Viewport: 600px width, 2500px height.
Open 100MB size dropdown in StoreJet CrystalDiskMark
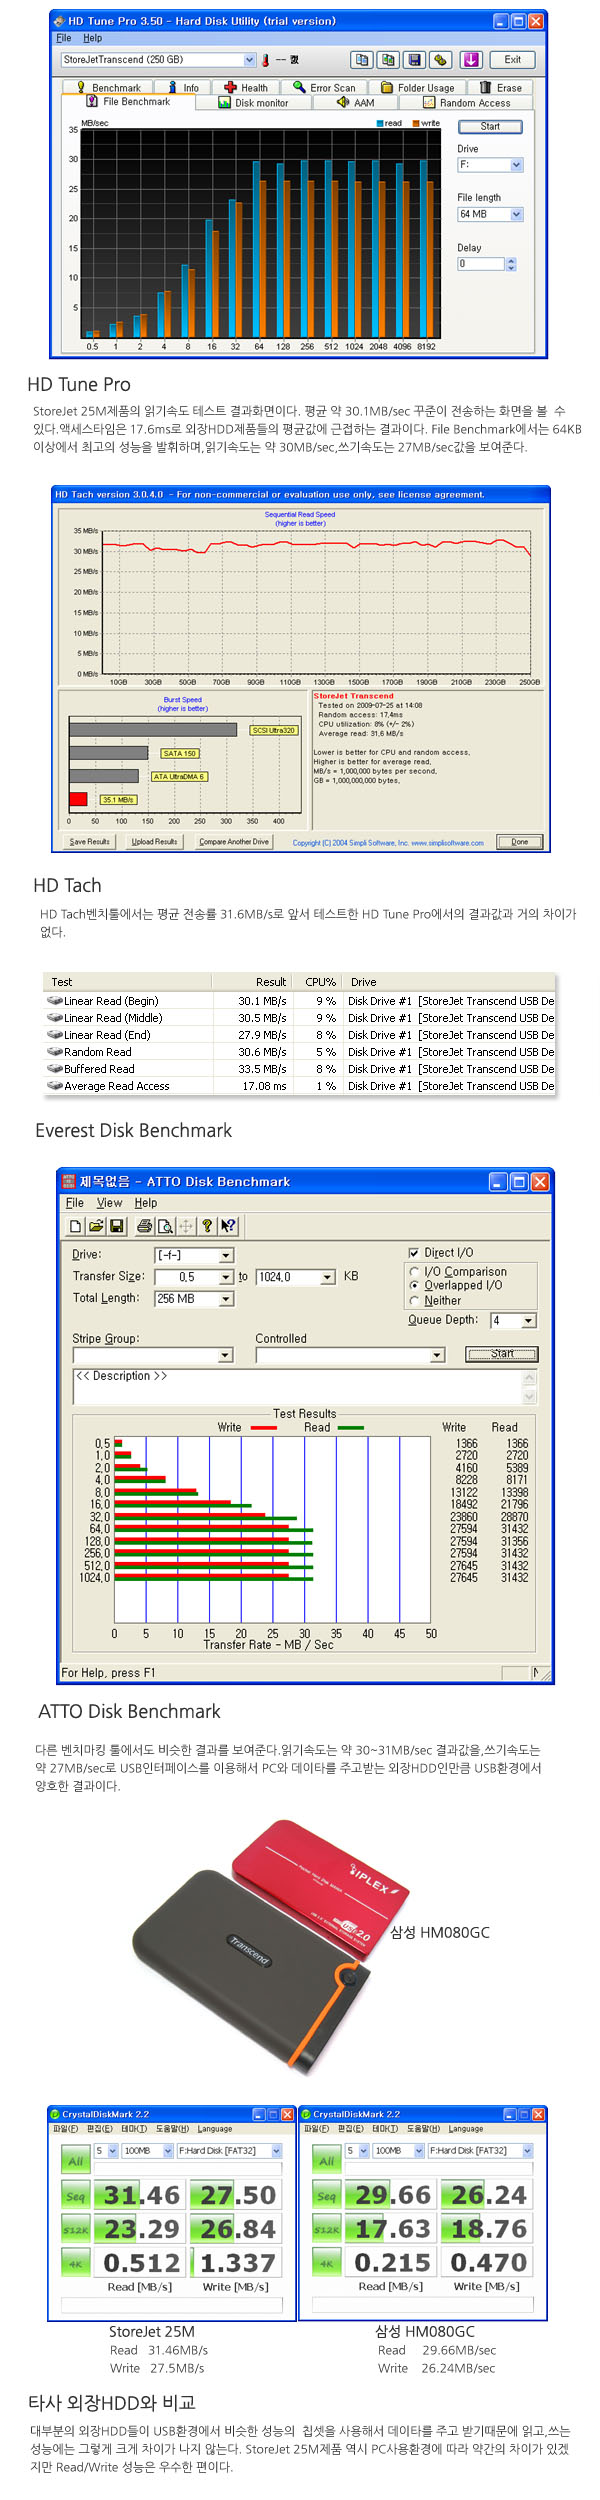coord(148,2150)
